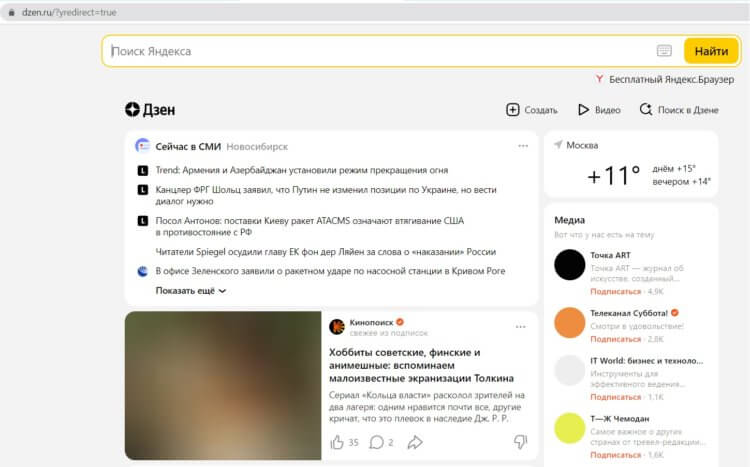
Task: Click the Видео play icon
Action: point(583,110)
